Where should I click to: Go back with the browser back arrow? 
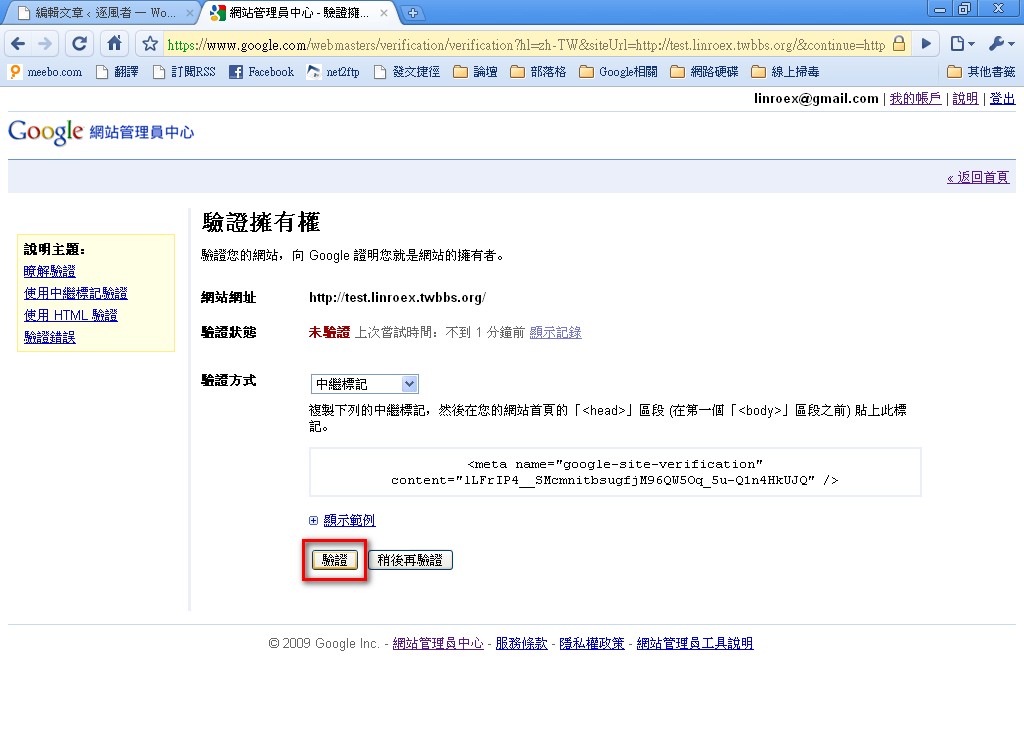coord(18,44)
